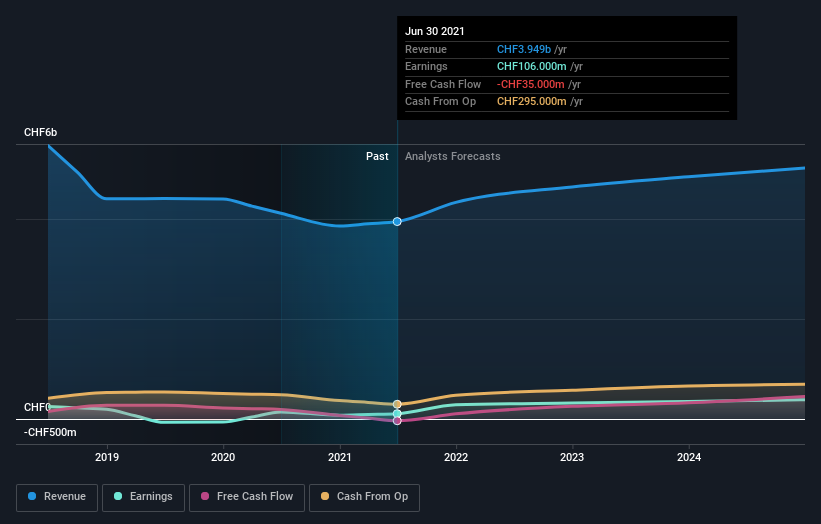The image size is (821, 524).
Task: Select the 2020 x-axis label
Action: point(223,457)
